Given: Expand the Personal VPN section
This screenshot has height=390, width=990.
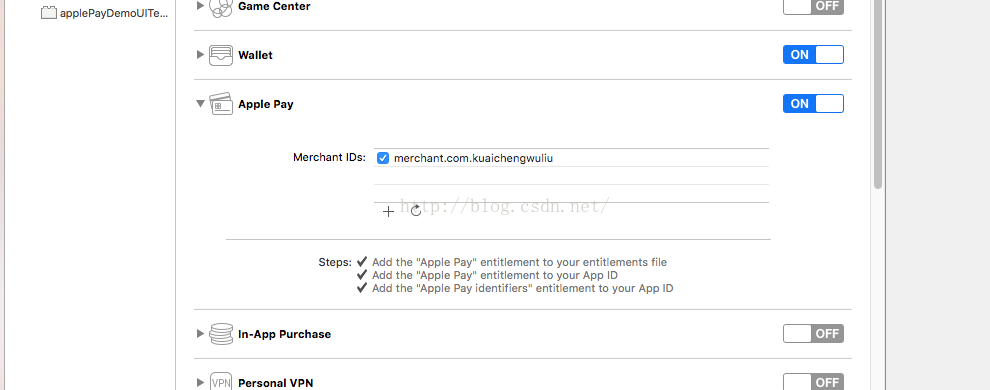Looking at the screenshot, I should pos(200,382).
